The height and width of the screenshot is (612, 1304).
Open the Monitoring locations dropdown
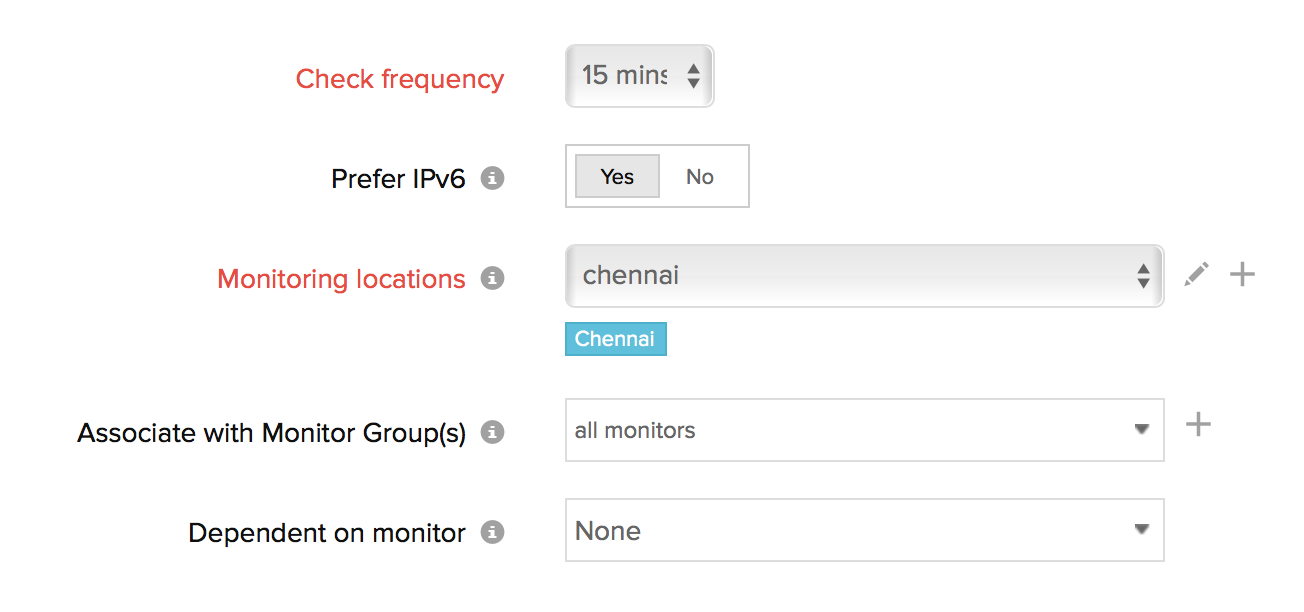click(864, 276)
